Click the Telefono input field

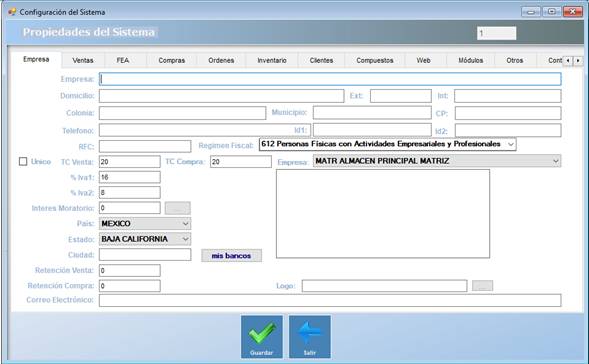205,130
